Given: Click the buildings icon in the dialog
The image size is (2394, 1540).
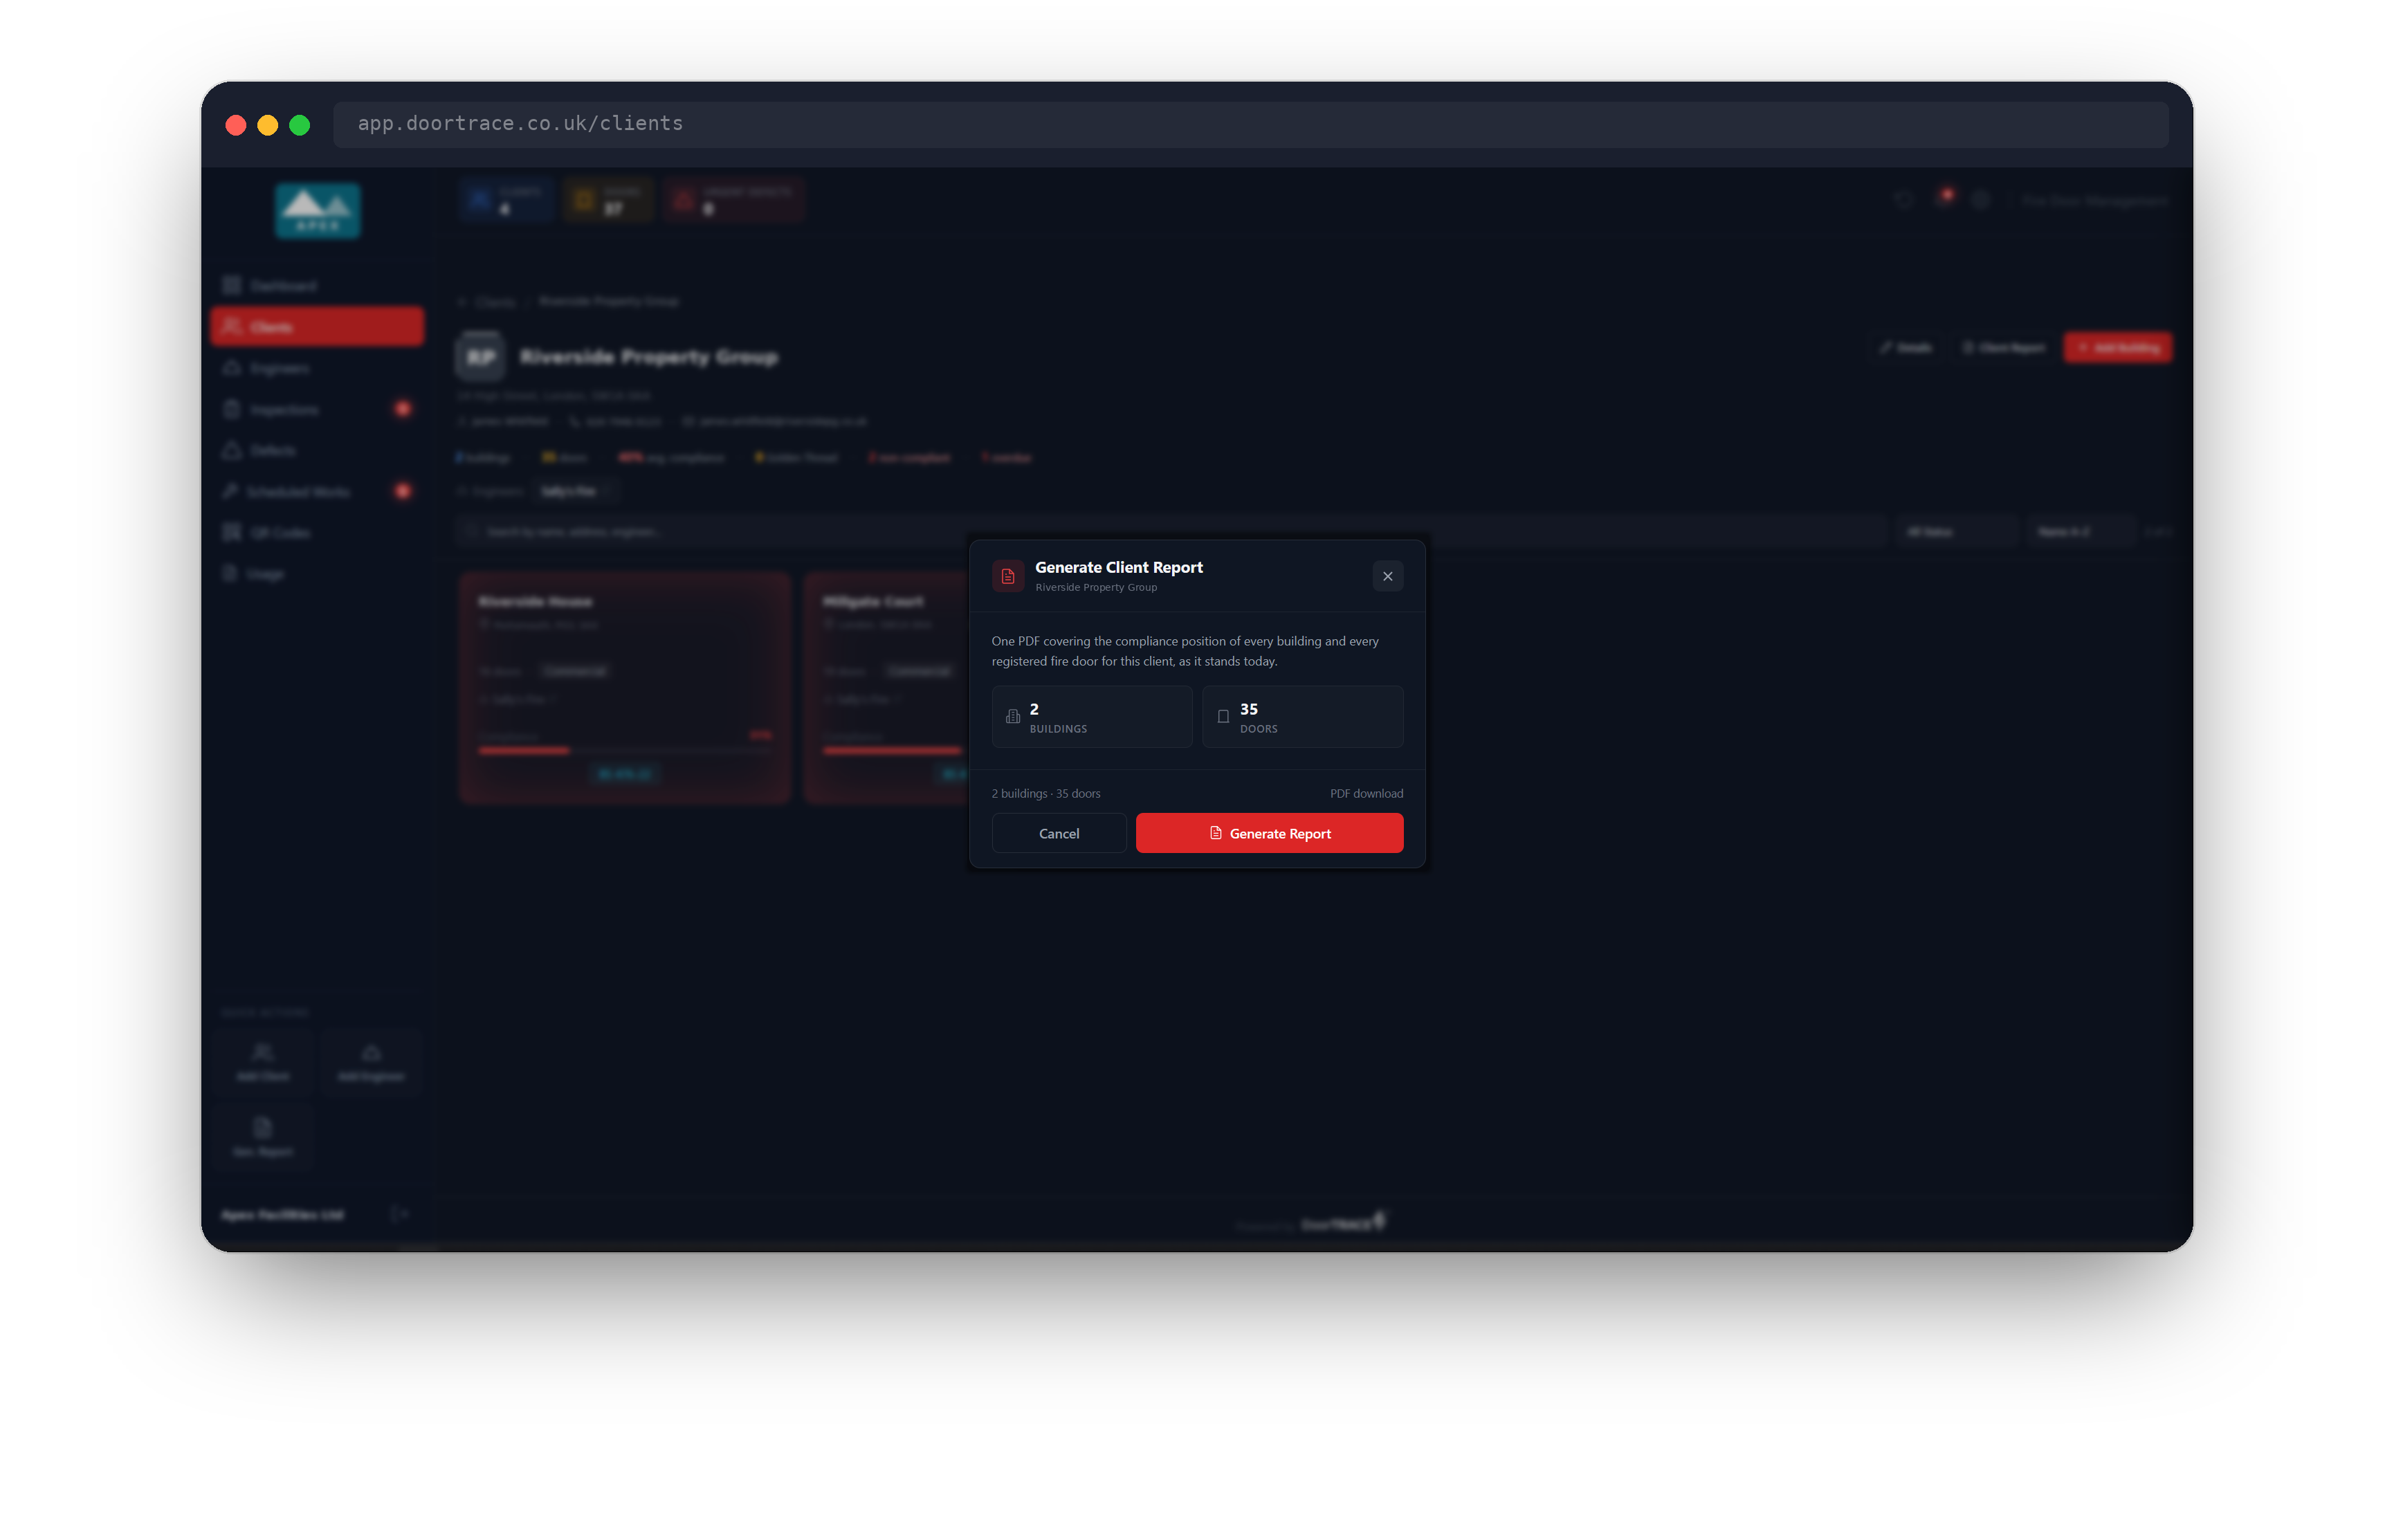Looking at the screenshot, I should [1012, 716].
